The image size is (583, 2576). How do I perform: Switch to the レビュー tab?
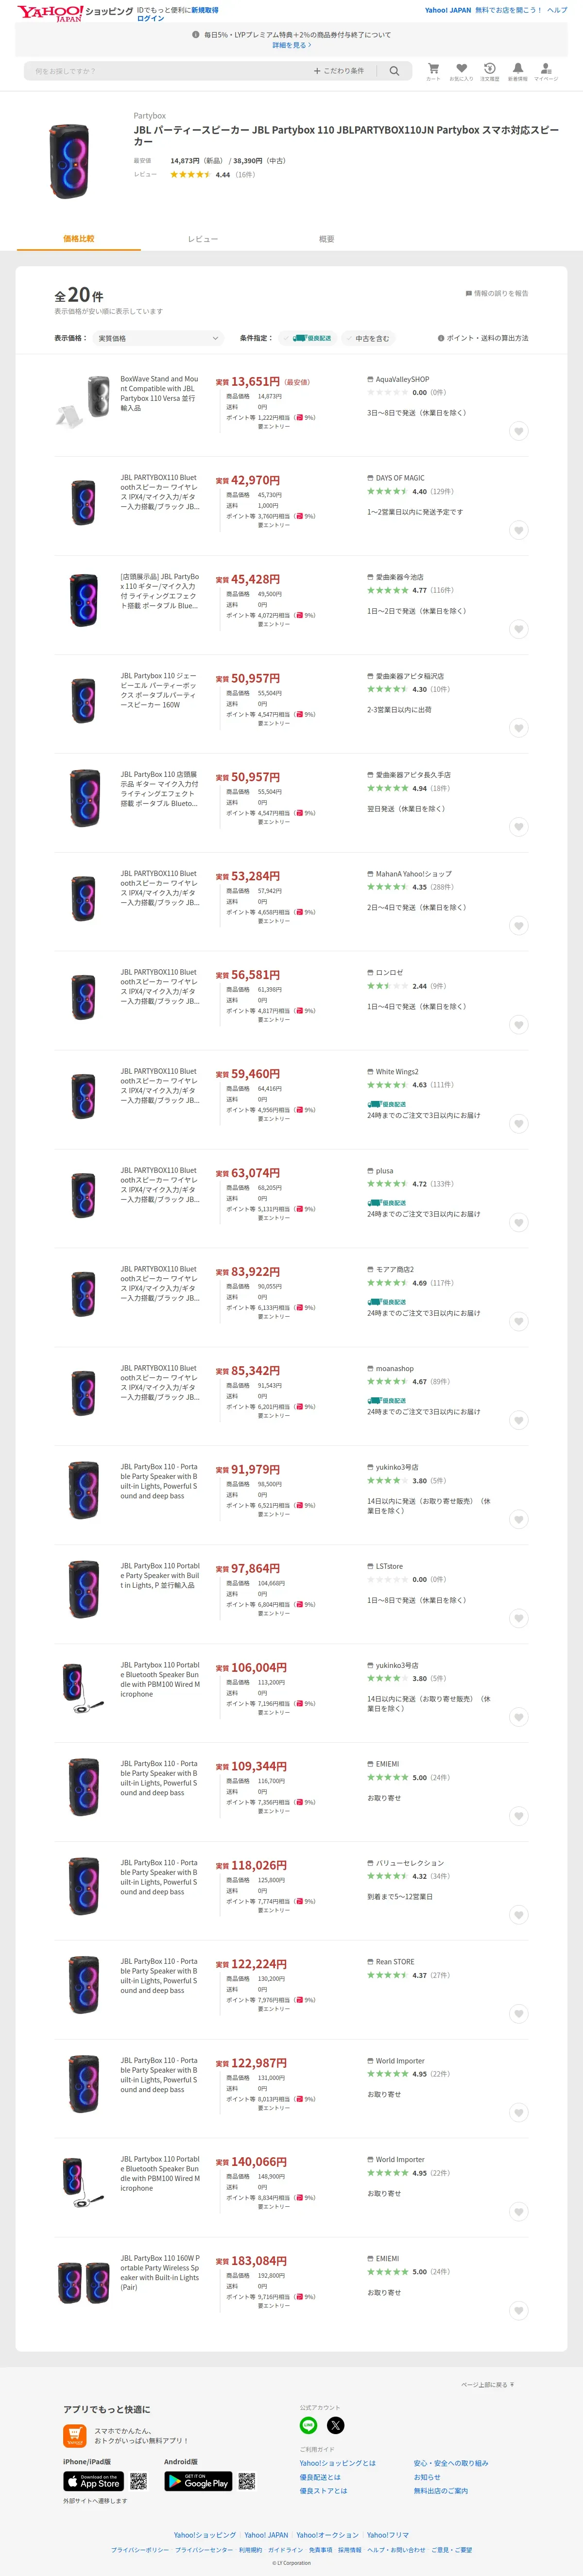(x=203, y=239)
